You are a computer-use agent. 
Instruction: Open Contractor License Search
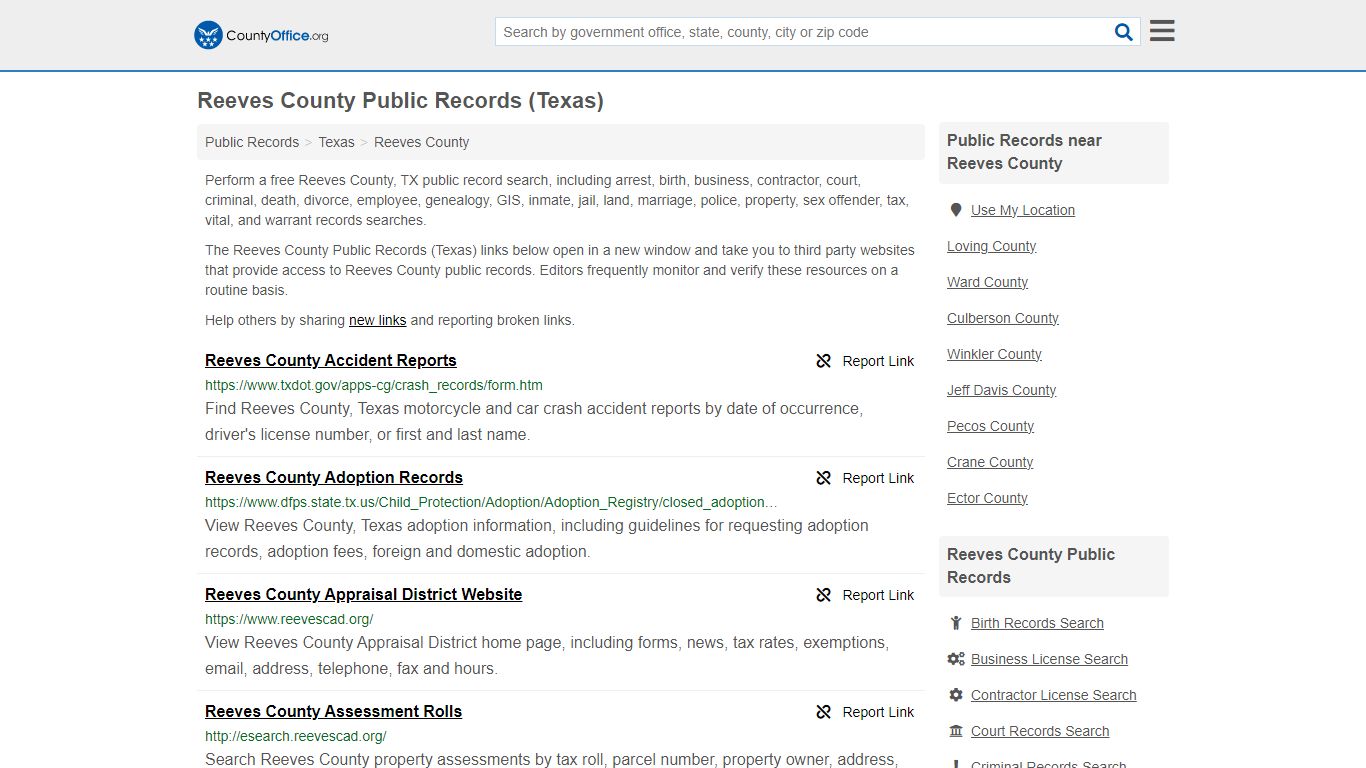click(1053, 695)
